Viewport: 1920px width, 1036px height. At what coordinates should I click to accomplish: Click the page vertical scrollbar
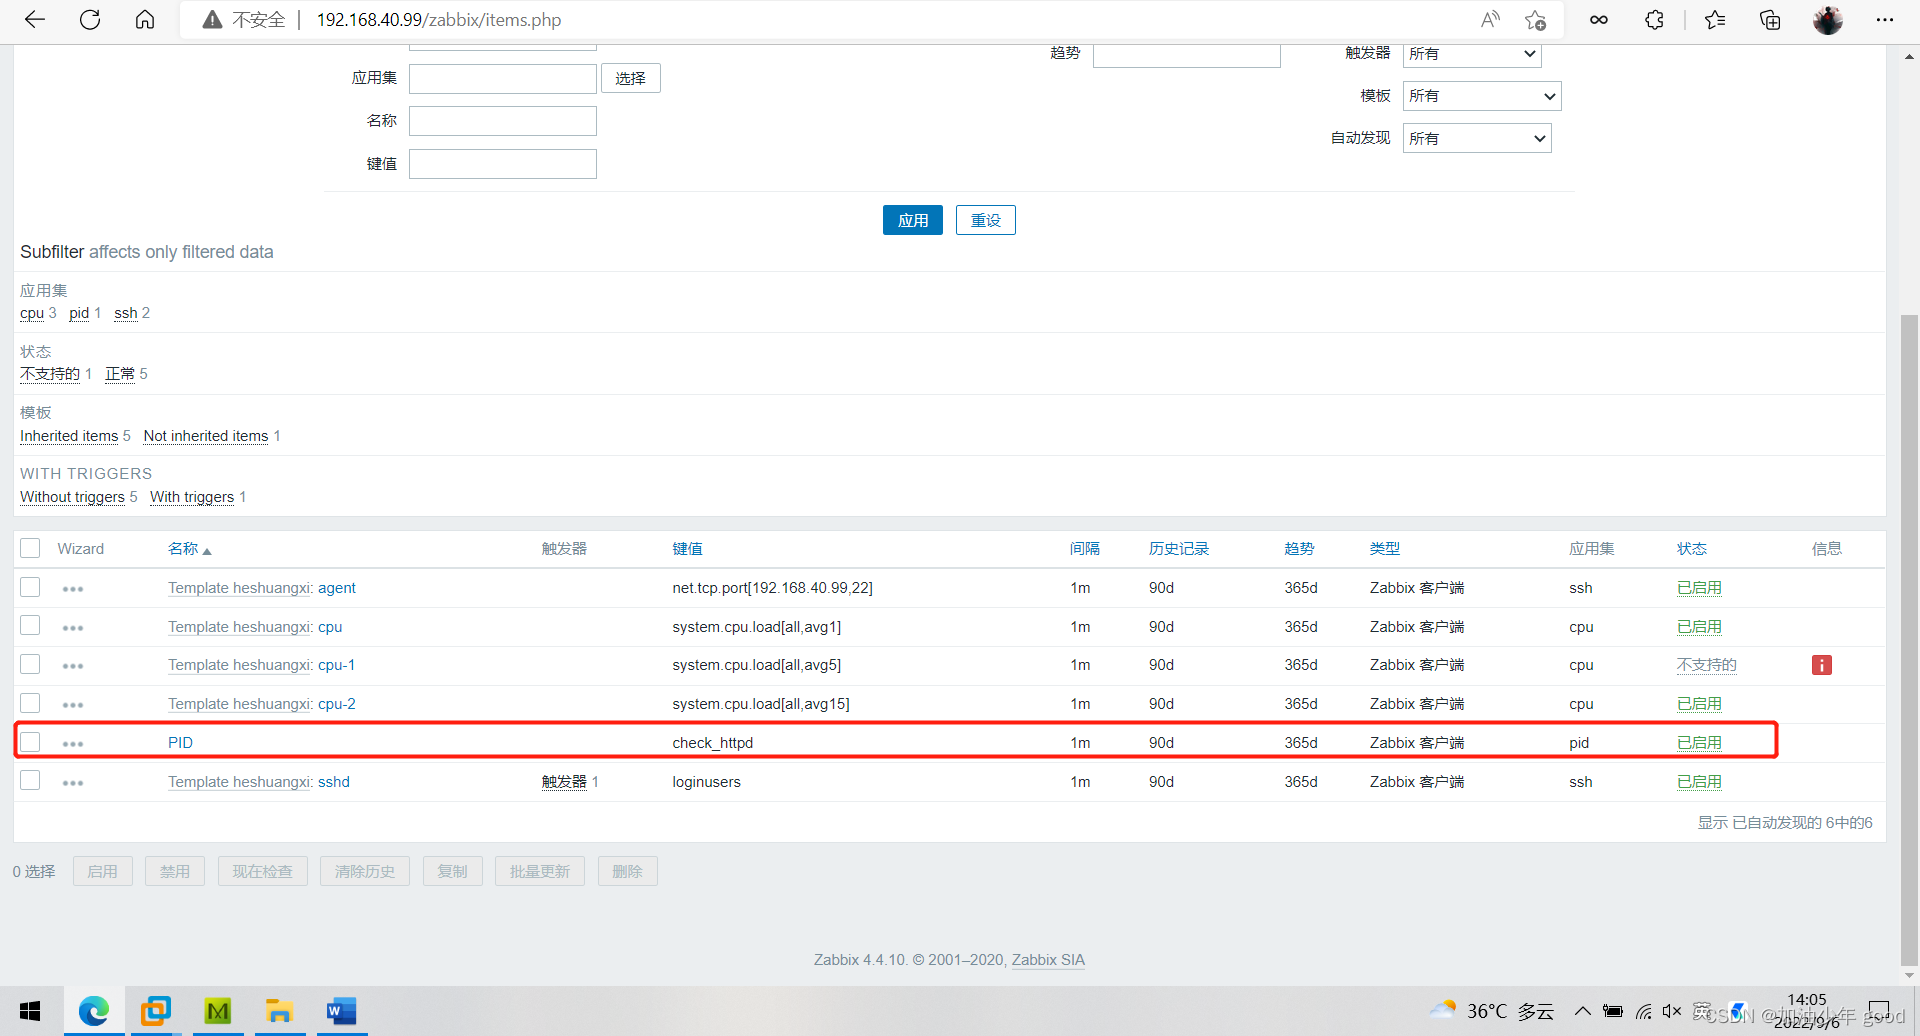[x=1909, y=640]
